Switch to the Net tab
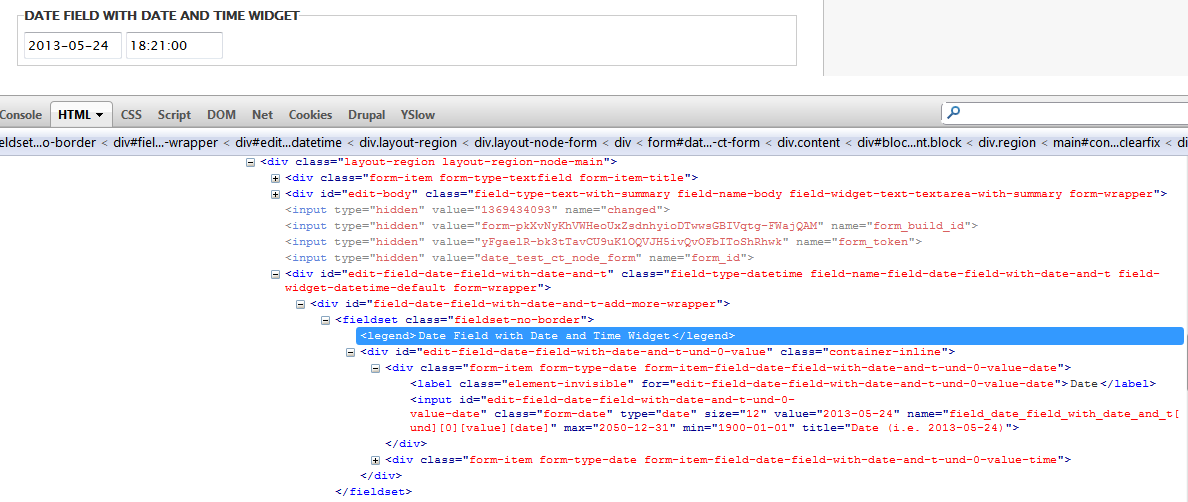Viewport: 1188px width, 502px height. (262, 115)
